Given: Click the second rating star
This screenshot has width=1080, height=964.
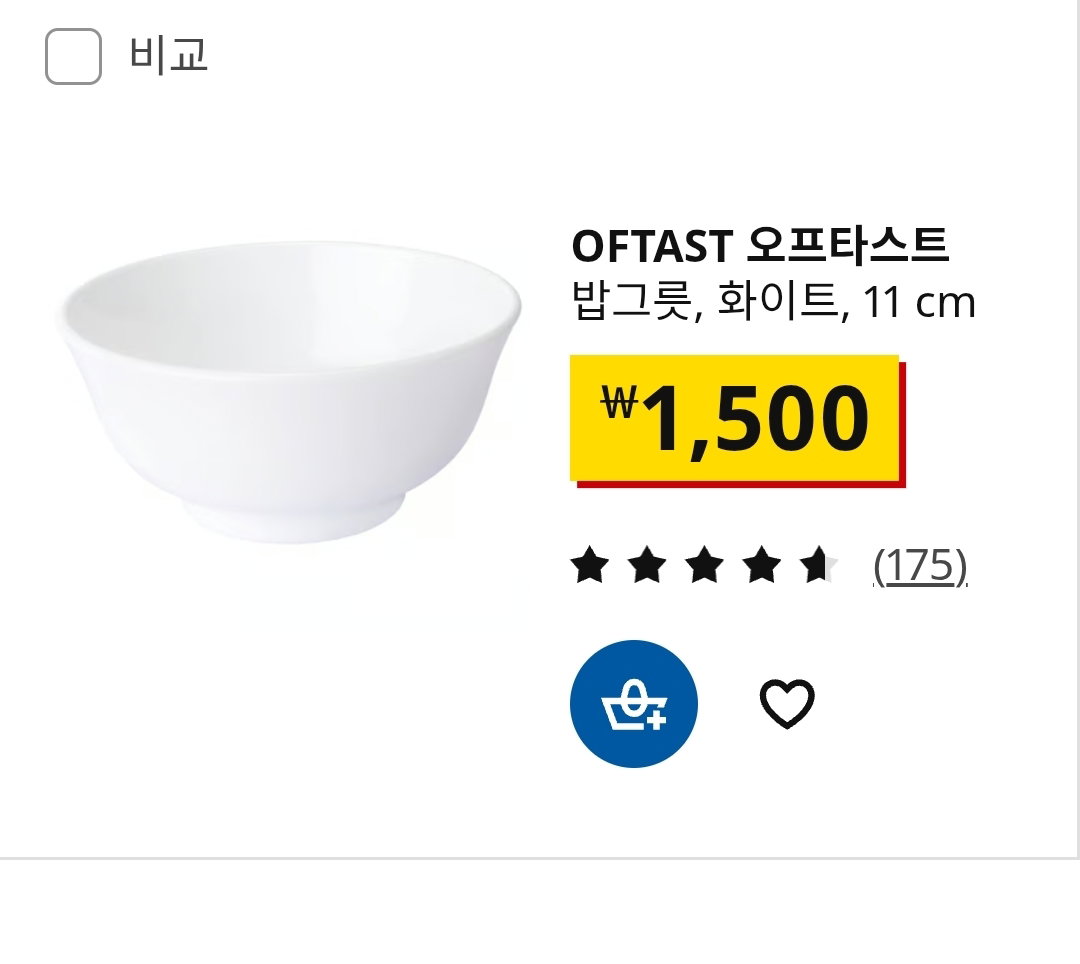Looking at the screenshot, I should (x=647, y=565).
